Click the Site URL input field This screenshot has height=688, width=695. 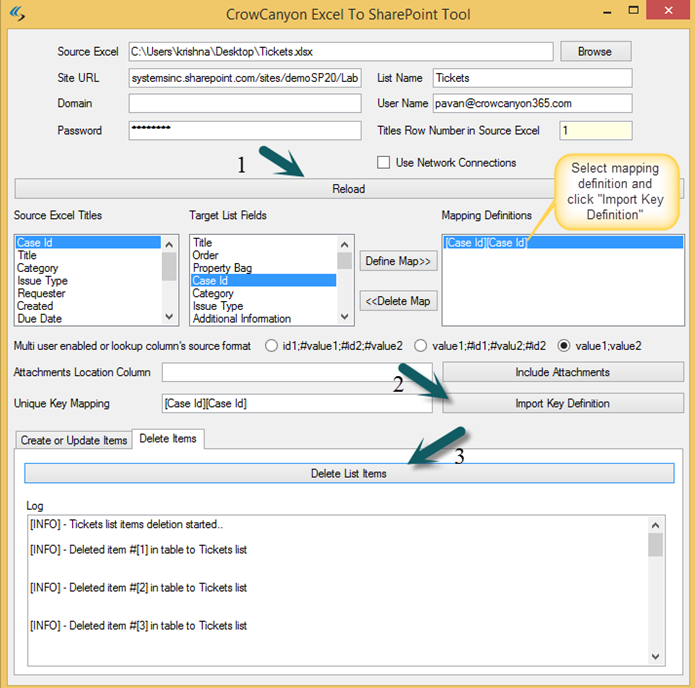[244, 78]
